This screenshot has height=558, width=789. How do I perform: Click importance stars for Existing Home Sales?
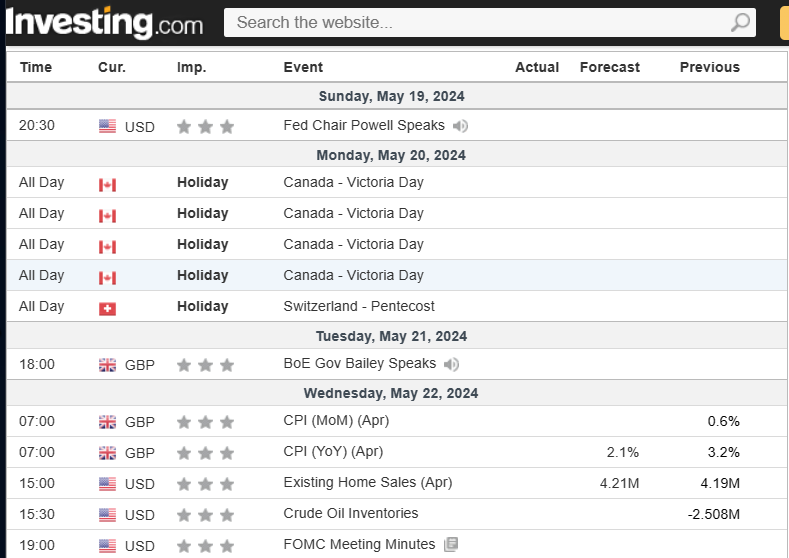coord(205,484)
